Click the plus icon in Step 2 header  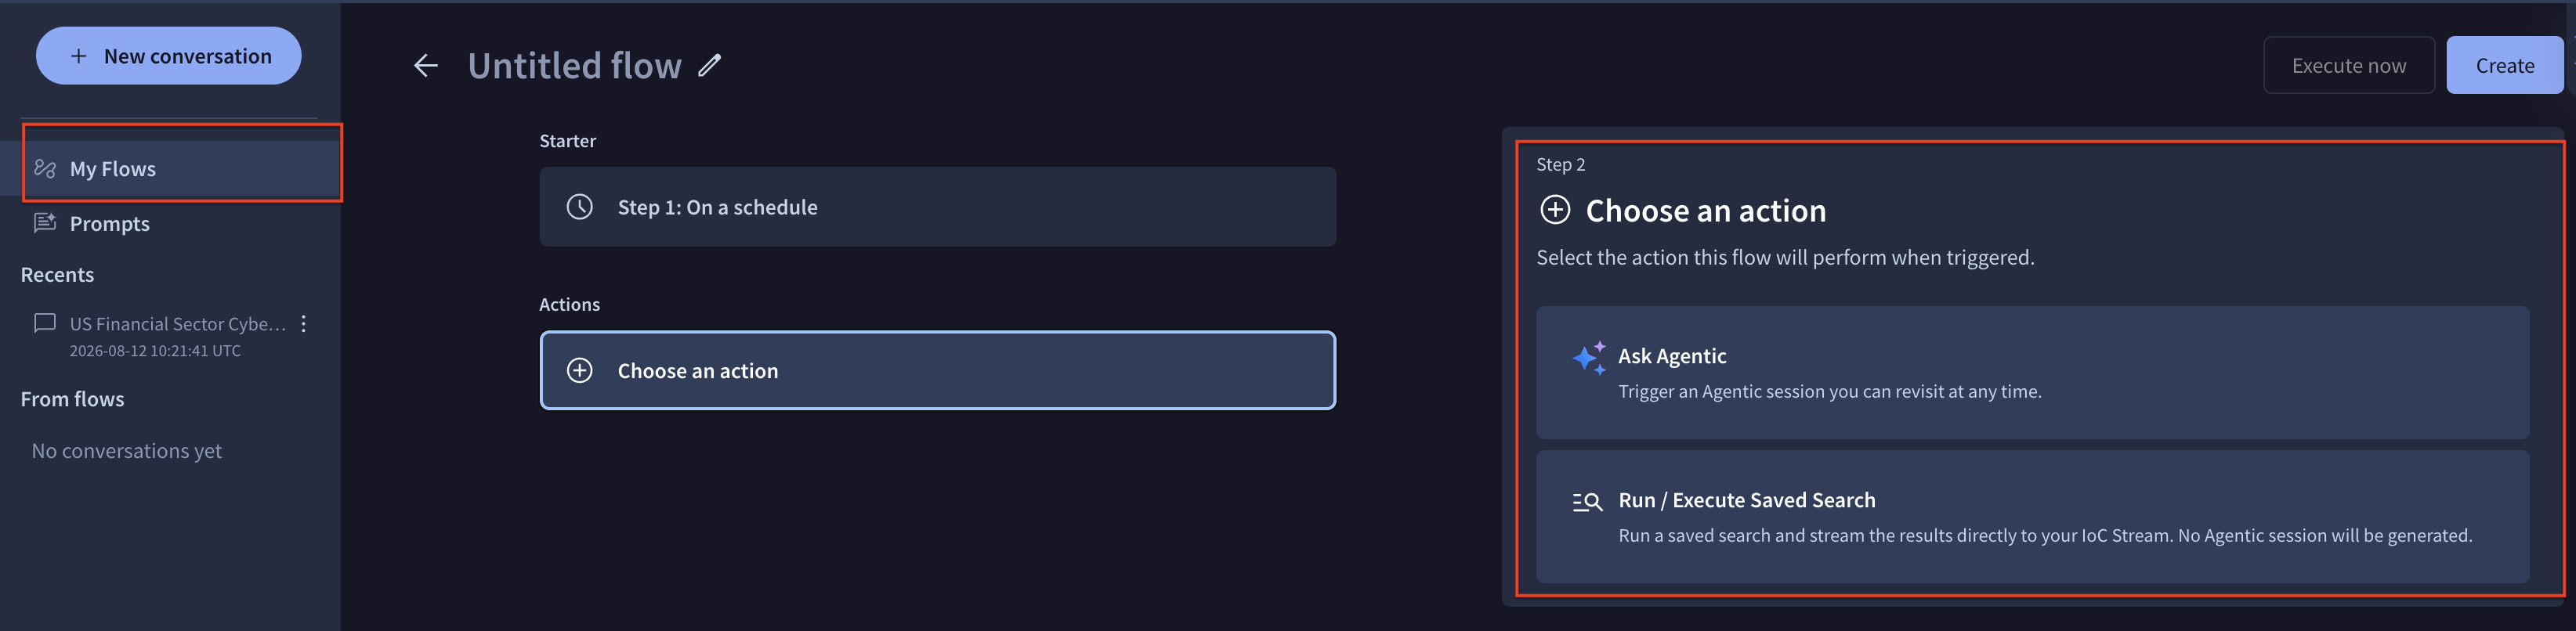tap(1555, 210)
